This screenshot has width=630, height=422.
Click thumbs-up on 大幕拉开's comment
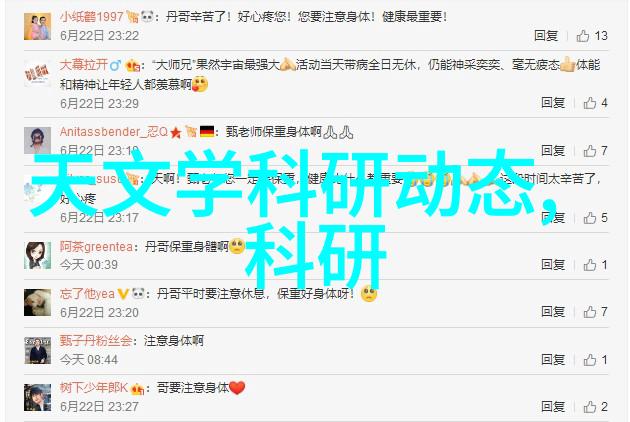(x=589, y=103)
